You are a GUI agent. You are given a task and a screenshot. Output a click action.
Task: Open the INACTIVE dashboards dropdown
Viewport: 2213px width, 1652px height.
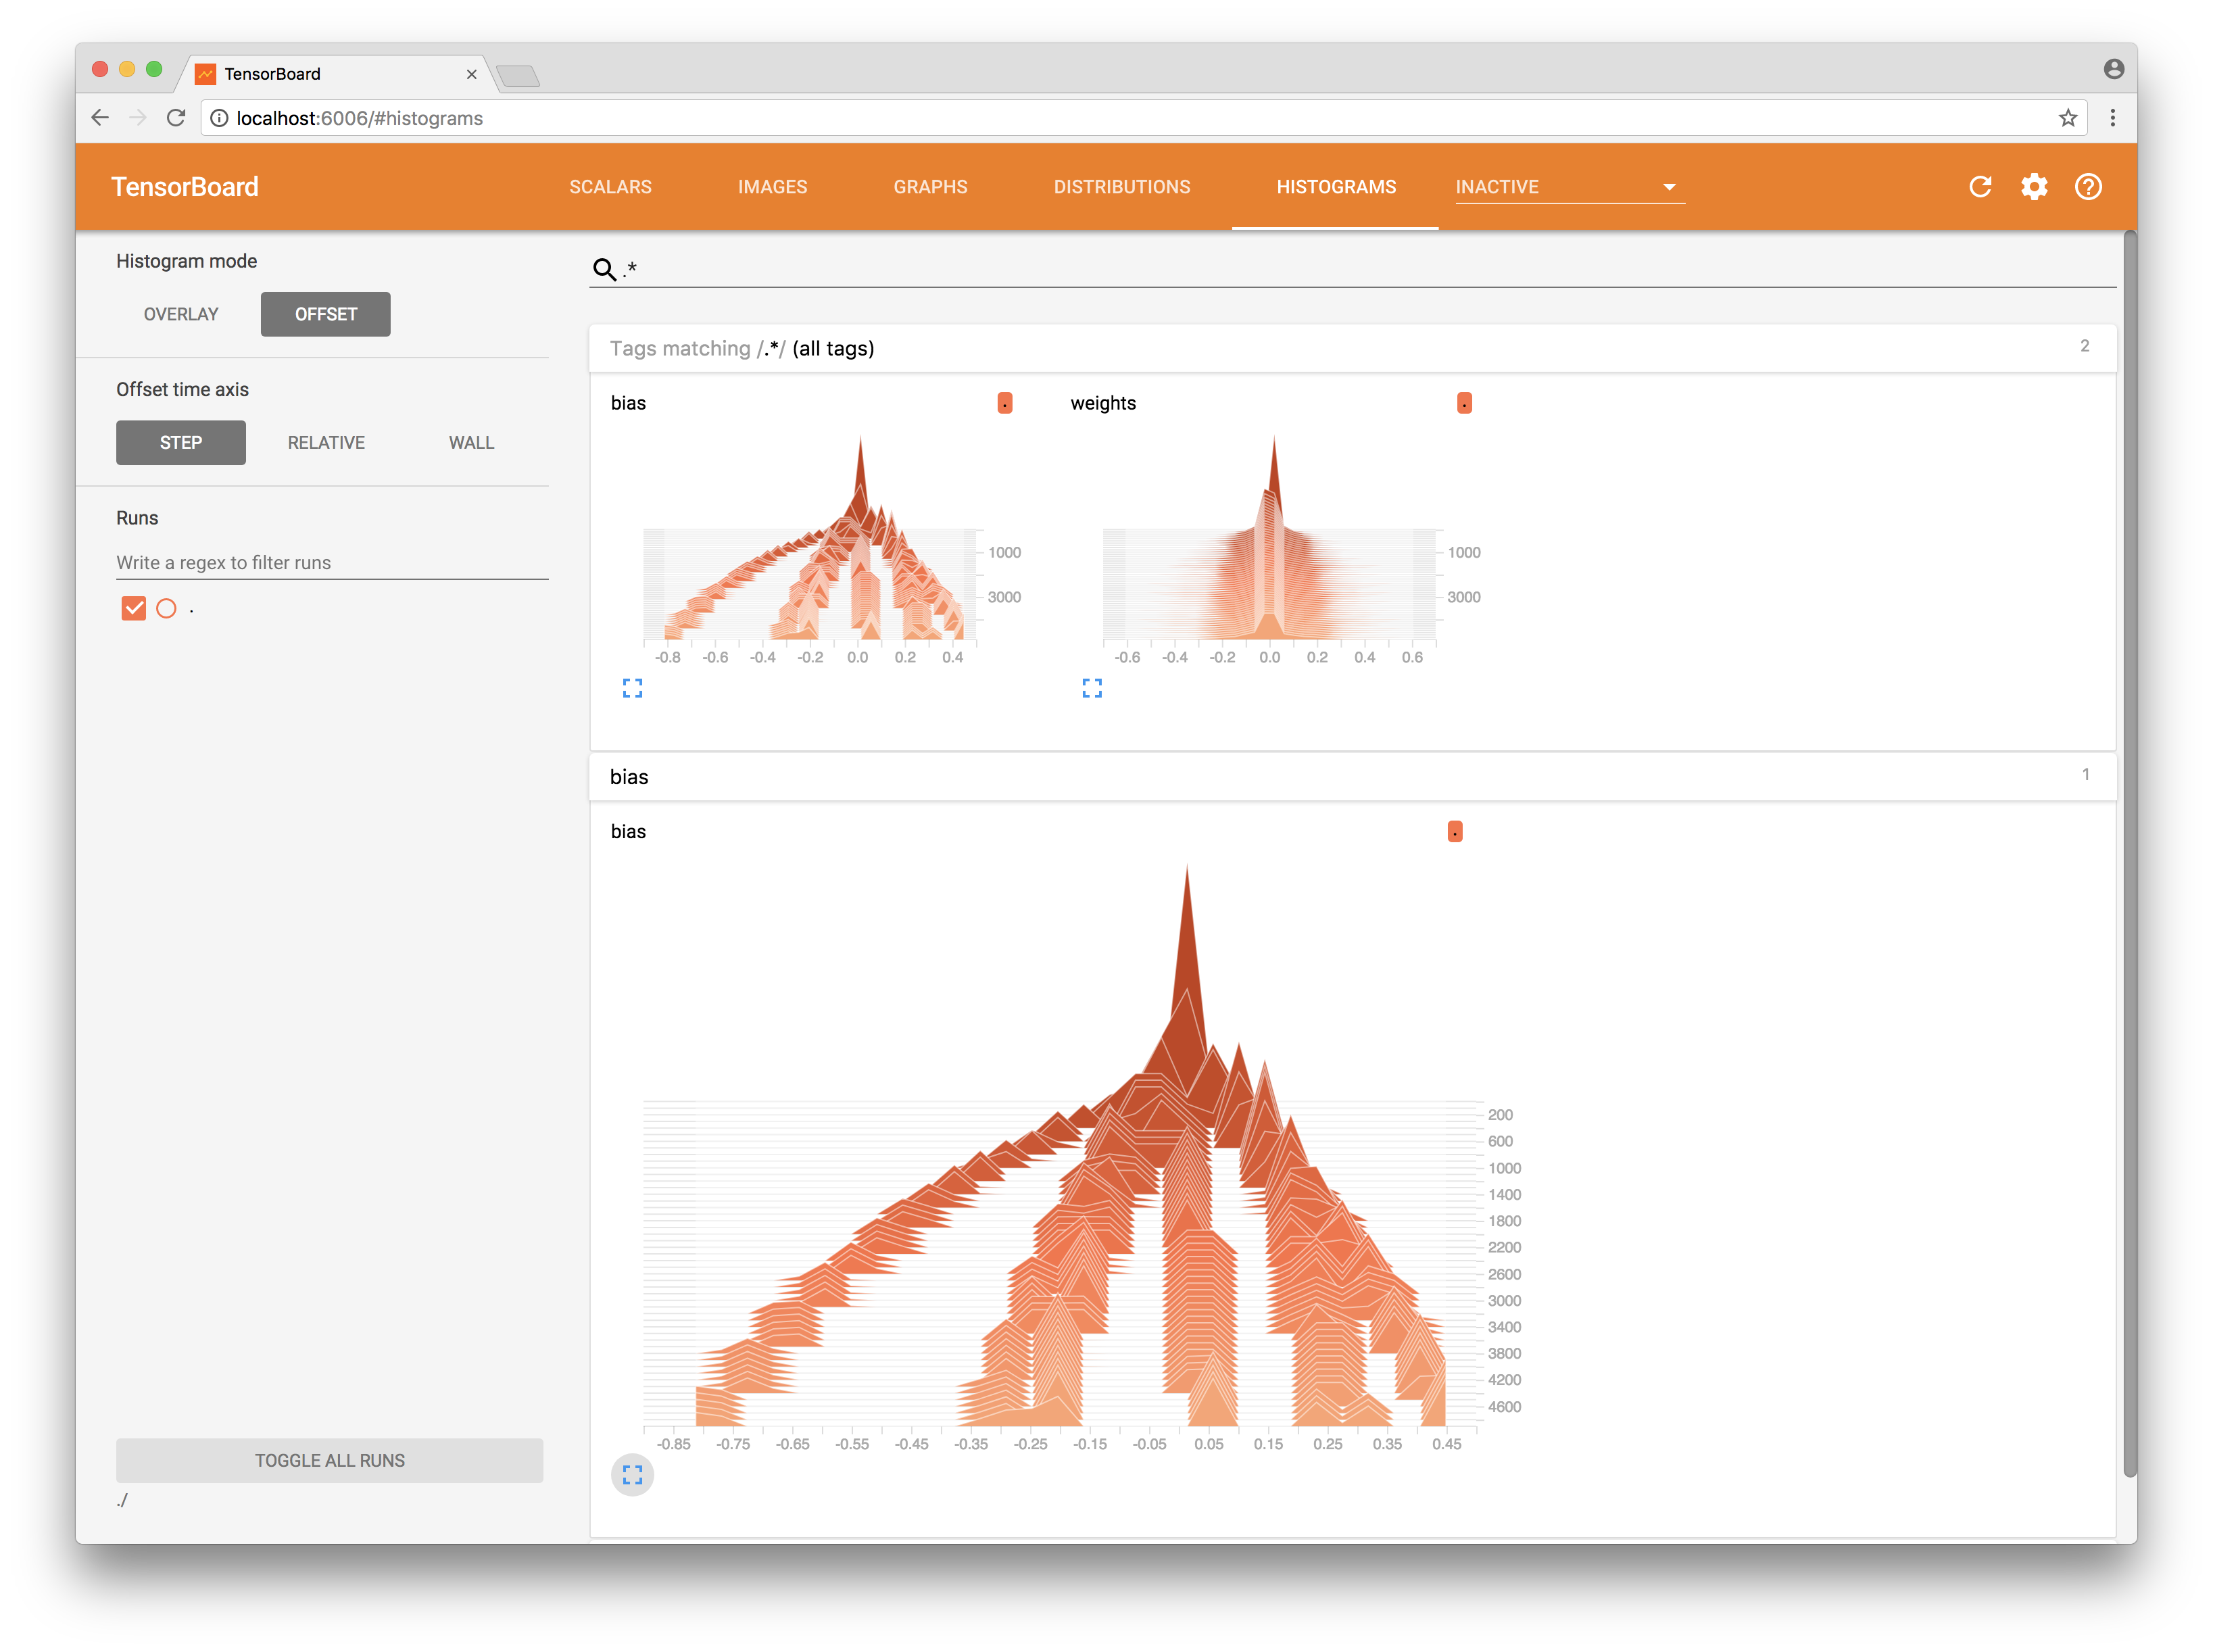click(x=1569, y=187)
